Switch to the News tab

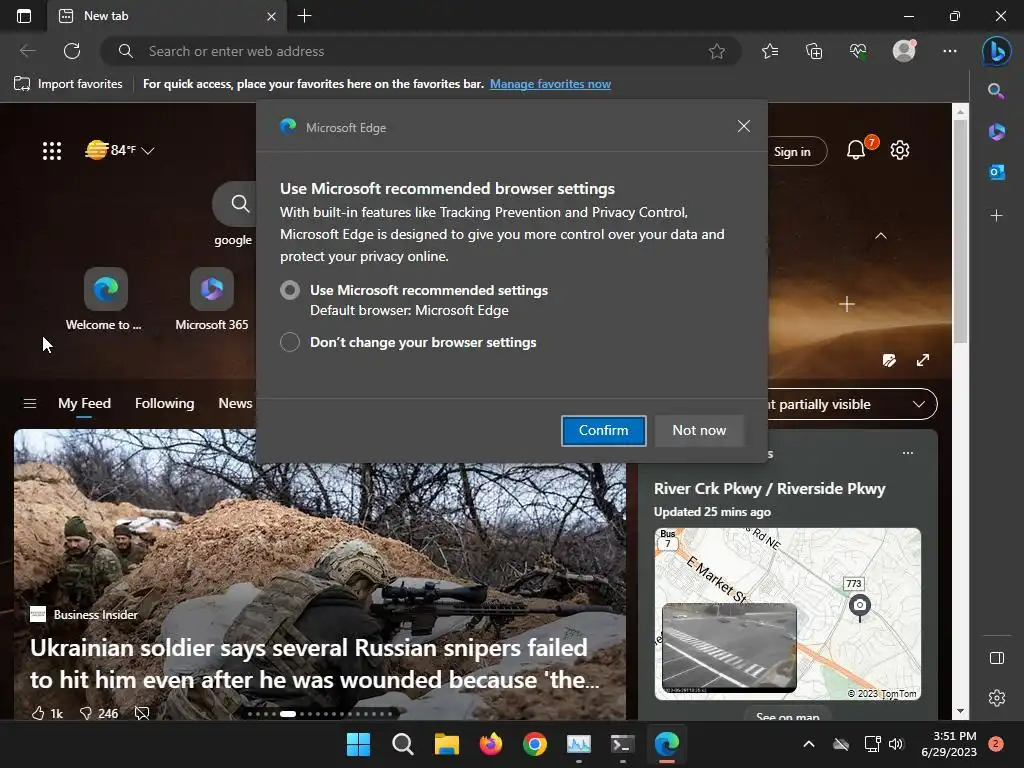coord(235,404)
